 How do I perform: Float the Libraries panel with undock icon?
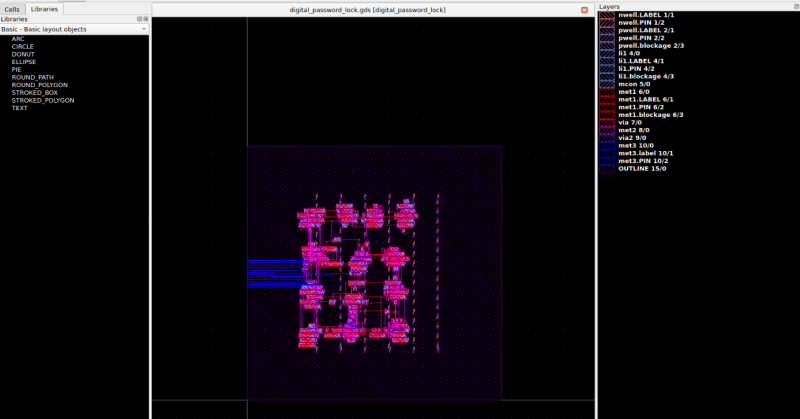pyautogui.click(x=139, y=19)
